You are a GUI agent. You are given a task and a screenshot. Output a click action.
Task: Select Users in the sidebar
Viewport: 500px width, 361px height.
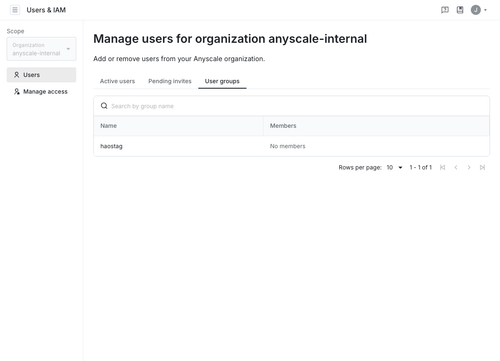[x=41, y=75]
